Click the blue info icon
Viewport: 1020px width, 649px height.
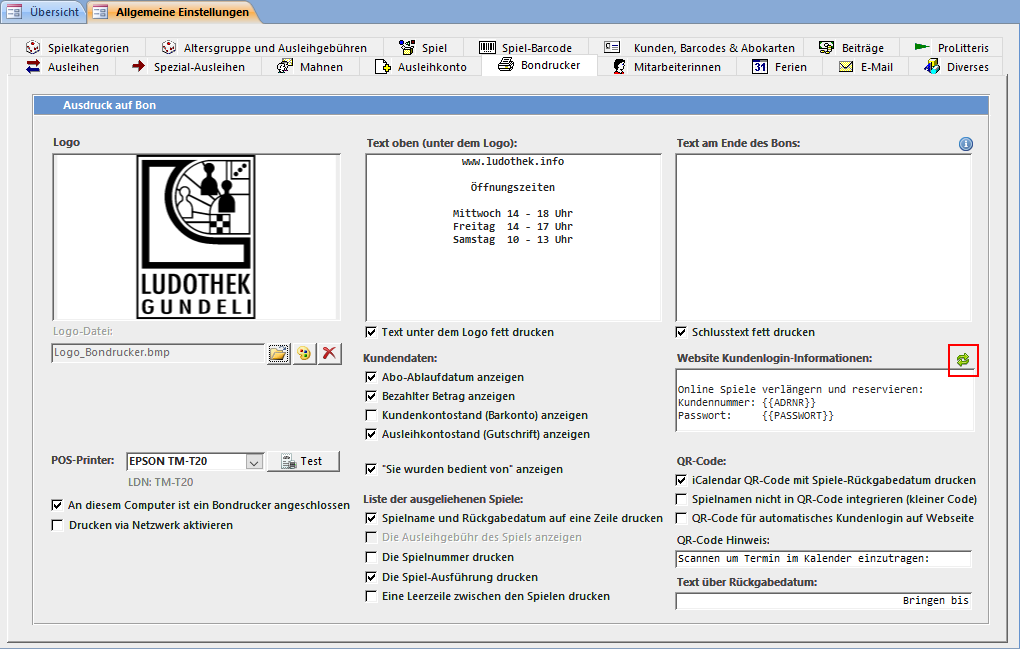tap(966, 144)
